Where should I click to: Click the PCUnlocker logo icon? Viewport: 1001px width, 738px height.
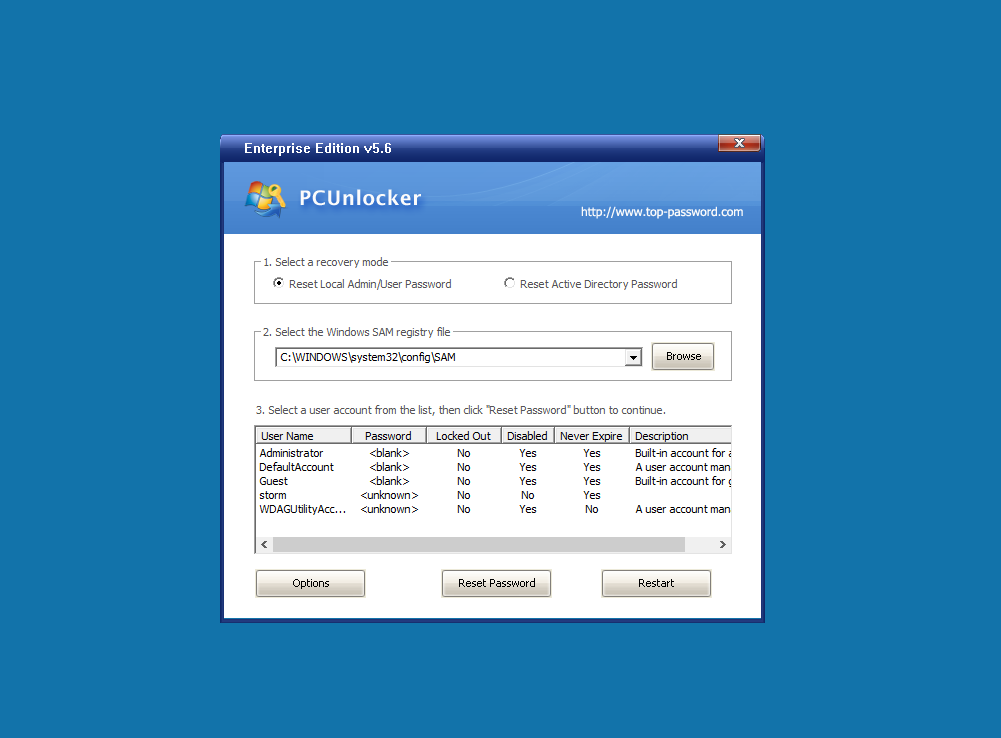265,199
